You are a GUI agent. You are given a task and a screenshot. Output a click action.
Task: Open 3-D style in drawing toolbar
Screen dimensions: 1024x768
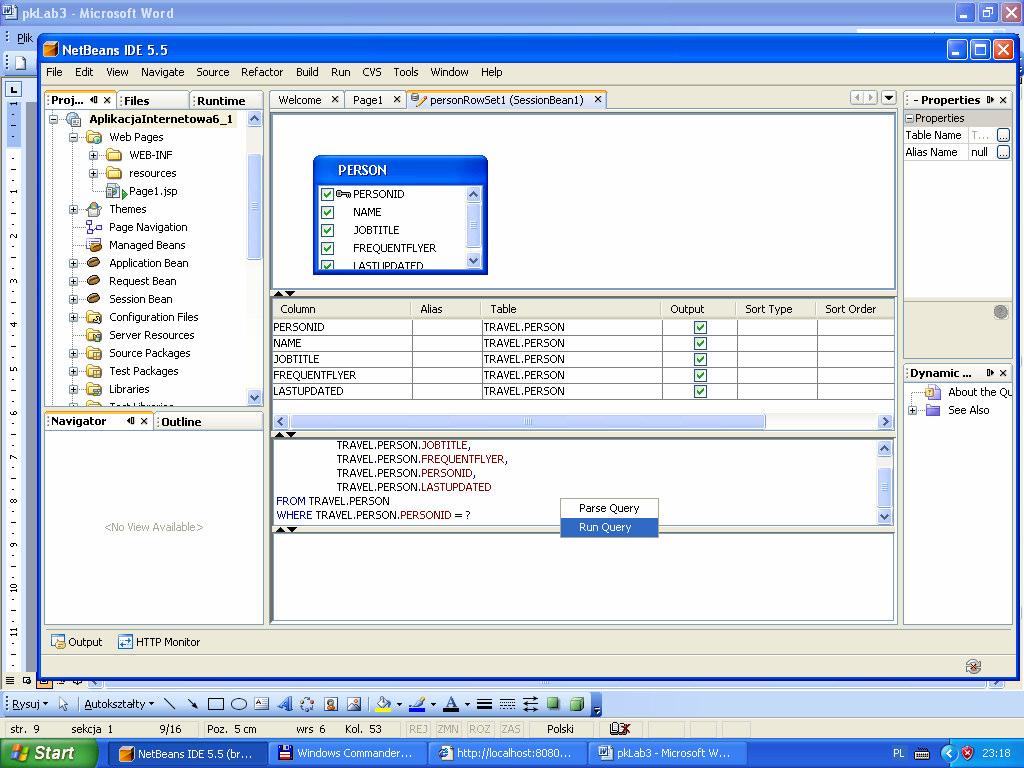point(577,704)
